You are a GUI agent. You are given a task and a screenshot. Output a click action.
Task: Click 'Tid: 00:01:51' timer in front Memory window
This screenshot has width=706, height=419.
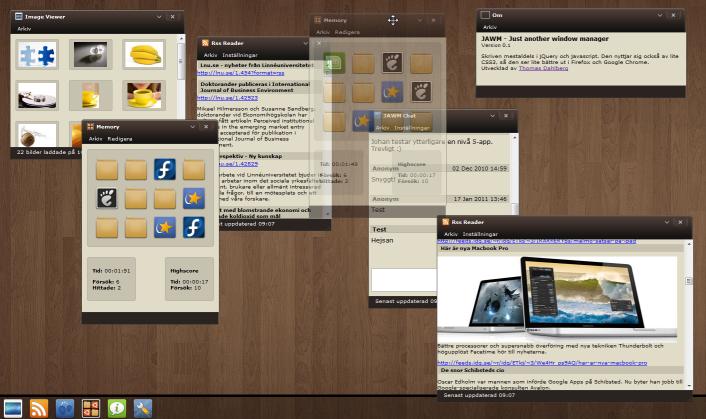click(x=111, y=271)
